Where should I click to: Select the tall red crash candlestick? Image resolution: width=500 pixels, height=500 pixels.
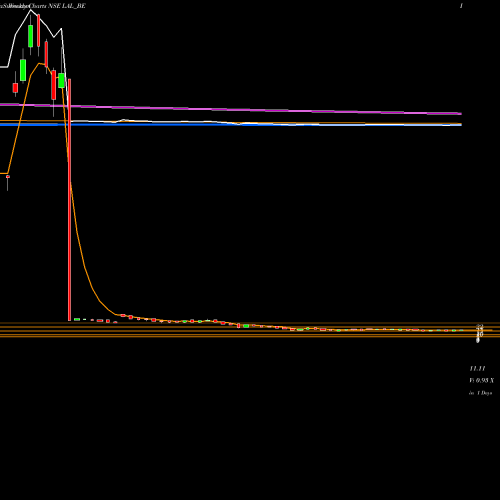click(69, 200)
